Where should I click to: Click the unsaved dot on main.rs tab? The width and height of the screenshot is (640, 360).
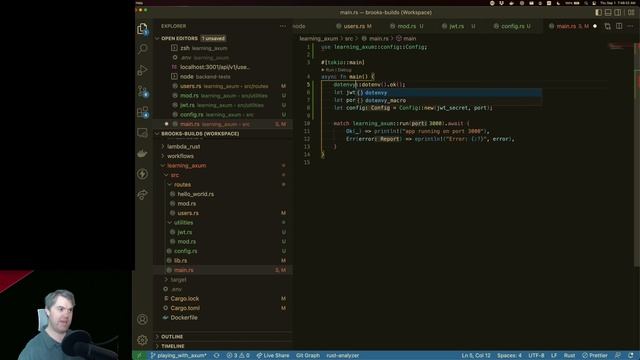click(x=595, y=26)
